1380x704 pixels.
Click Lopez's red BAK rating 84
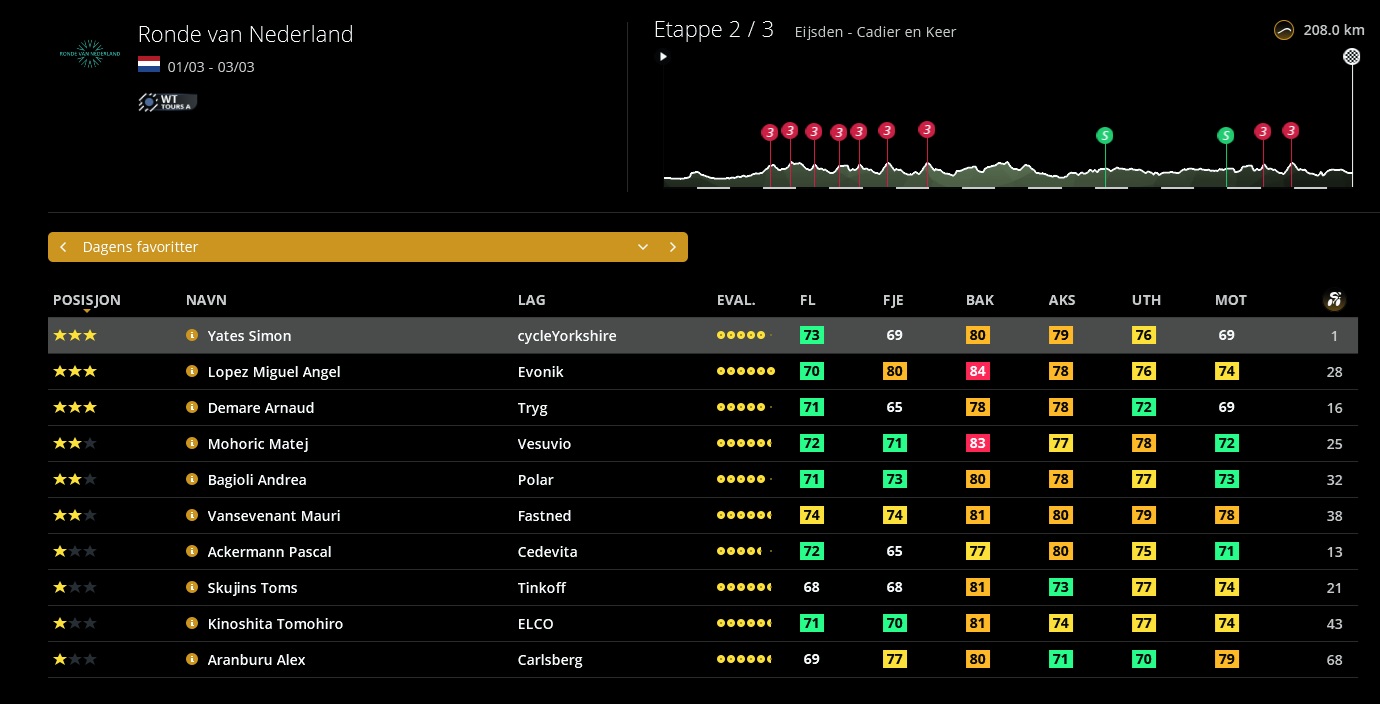(977, 372)
